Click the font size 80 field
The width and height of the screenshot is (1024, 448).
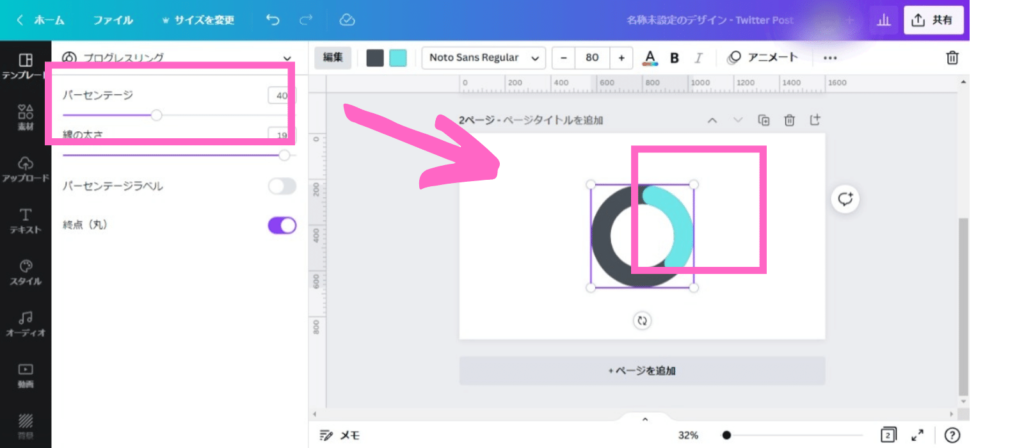(592, 57)
